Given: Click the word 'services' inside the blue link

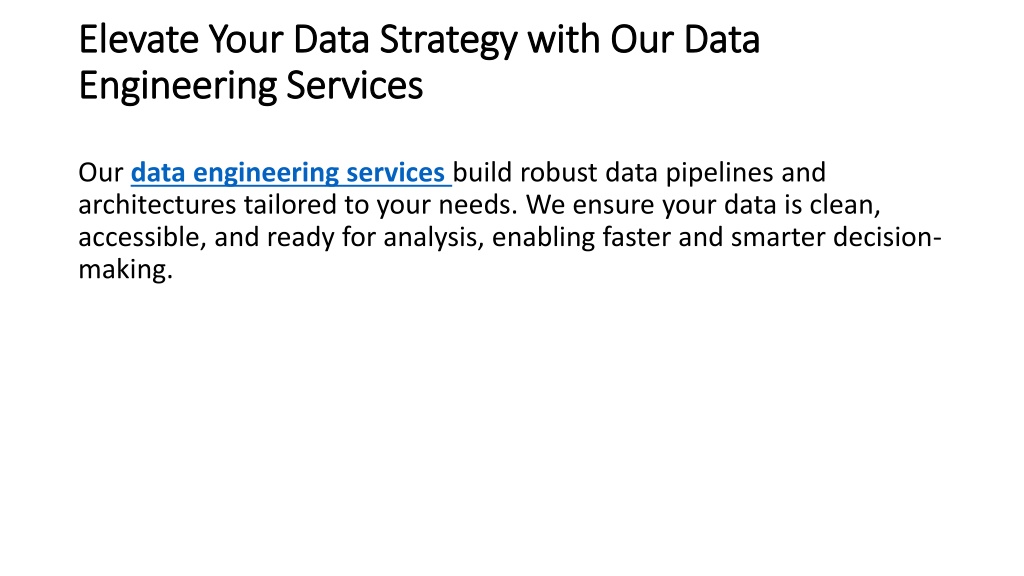Looking at the screenshot, I should point(395,173).
